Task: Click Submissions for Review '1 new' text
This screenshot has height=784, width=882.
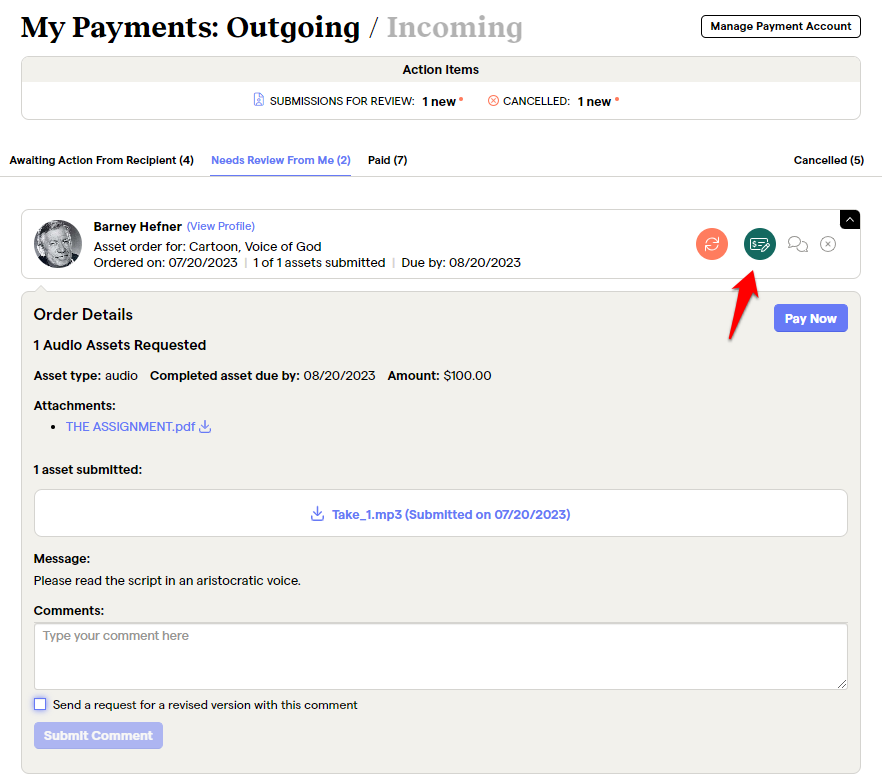Action: coord(439,101)
